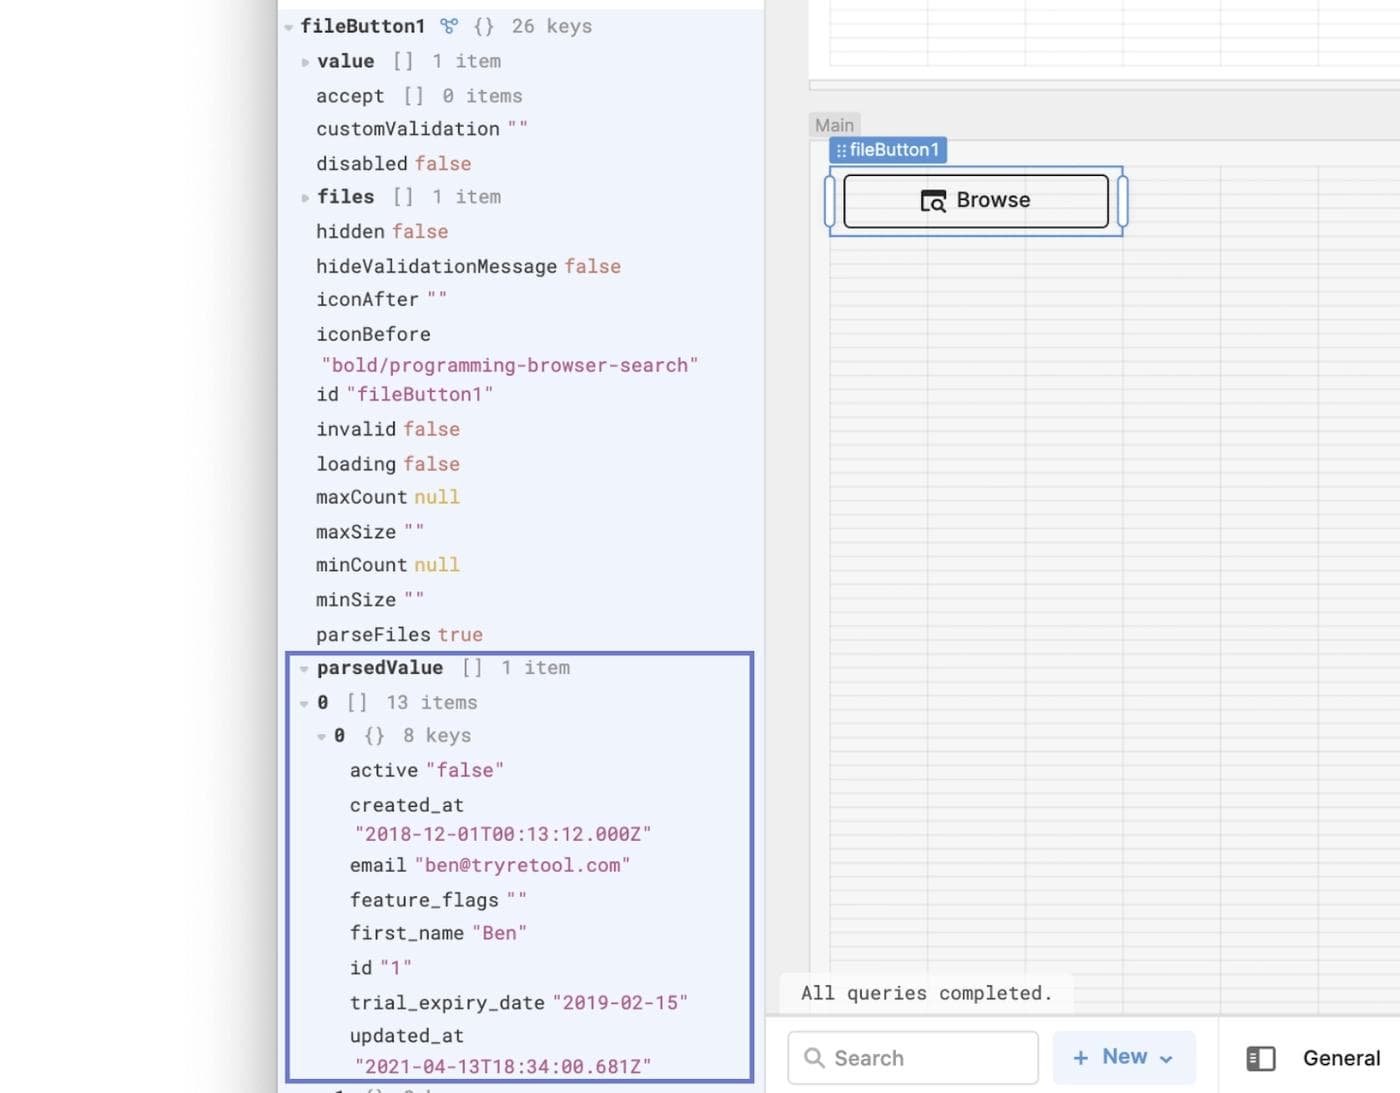Collapse the fileButton1 state tree

click(x=289, y=27)
